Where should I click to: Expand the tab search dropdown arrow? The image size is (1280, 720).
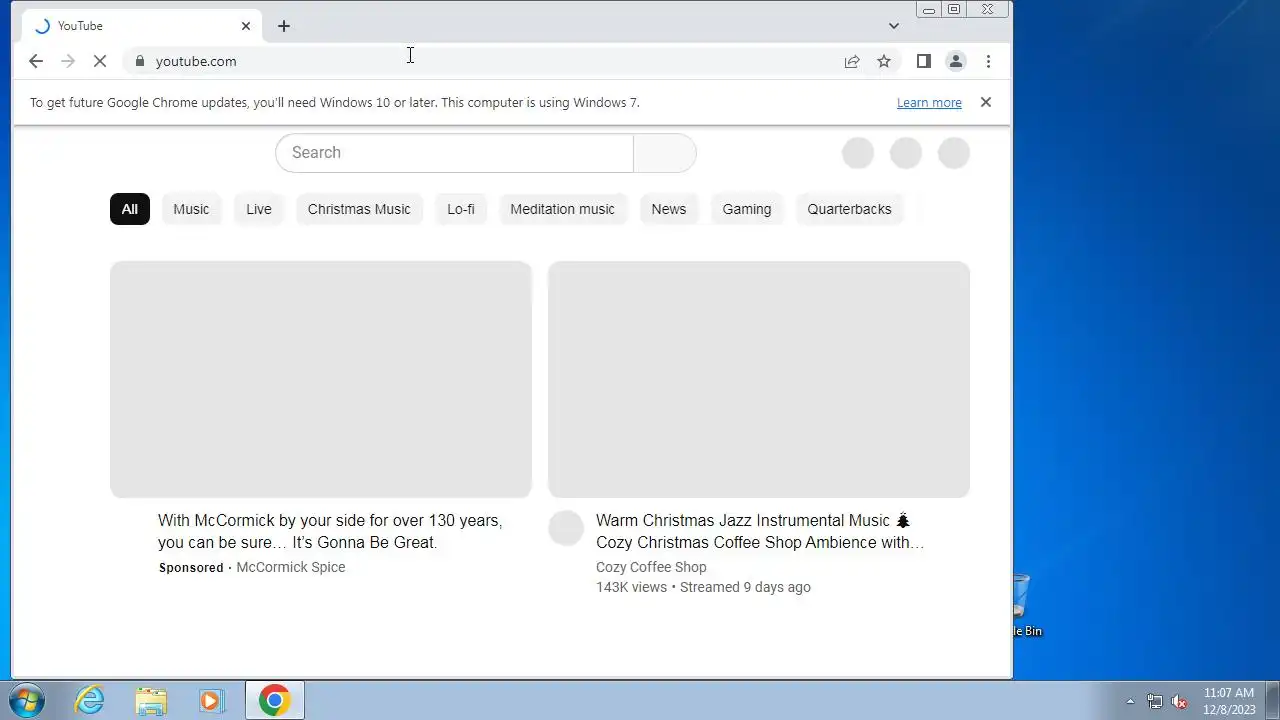click(894, 26)
